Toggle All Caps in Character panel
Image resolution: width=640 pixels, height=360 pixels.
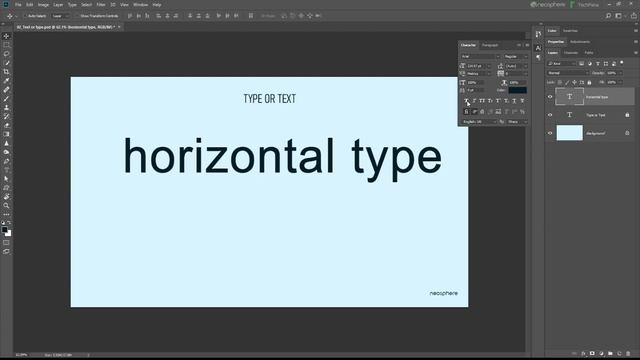click(482, 101)
